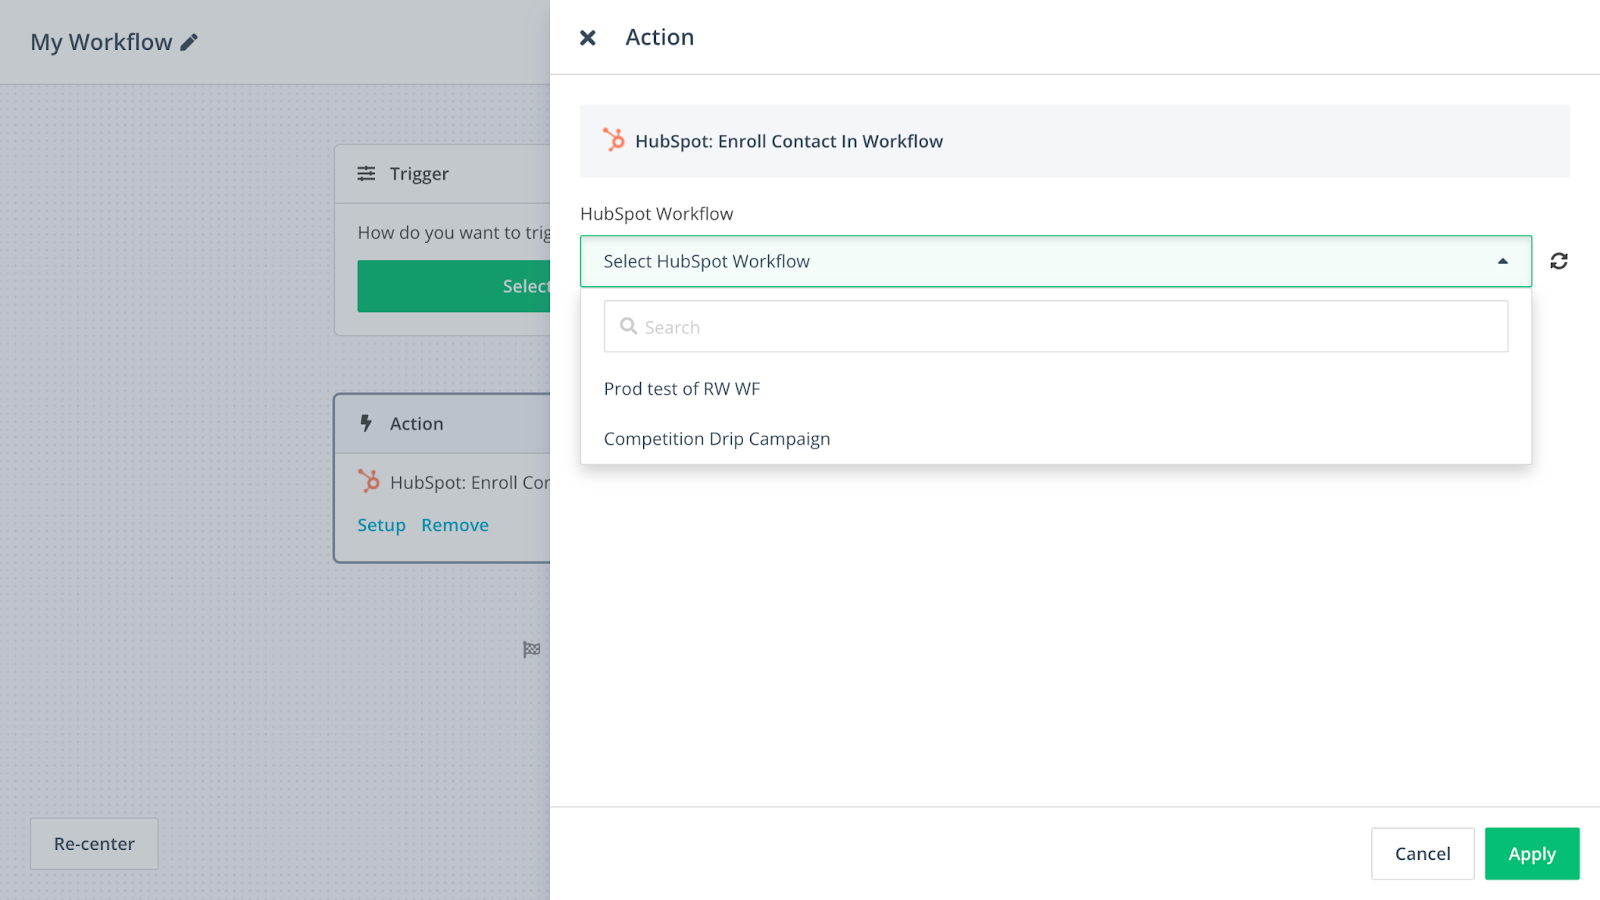Viewport: 1600px width, 900px height.
Task: Apply the action settings
Action: 1532,854
